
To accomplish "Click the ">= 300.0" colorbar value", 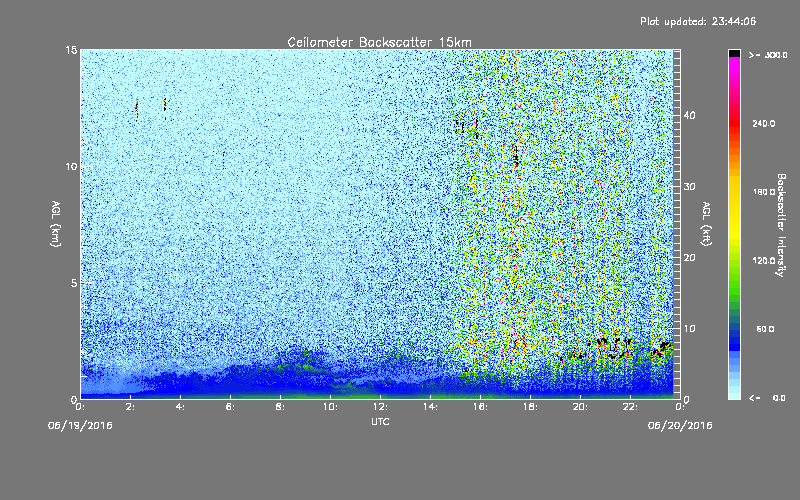I will click(x=768, y=55).
